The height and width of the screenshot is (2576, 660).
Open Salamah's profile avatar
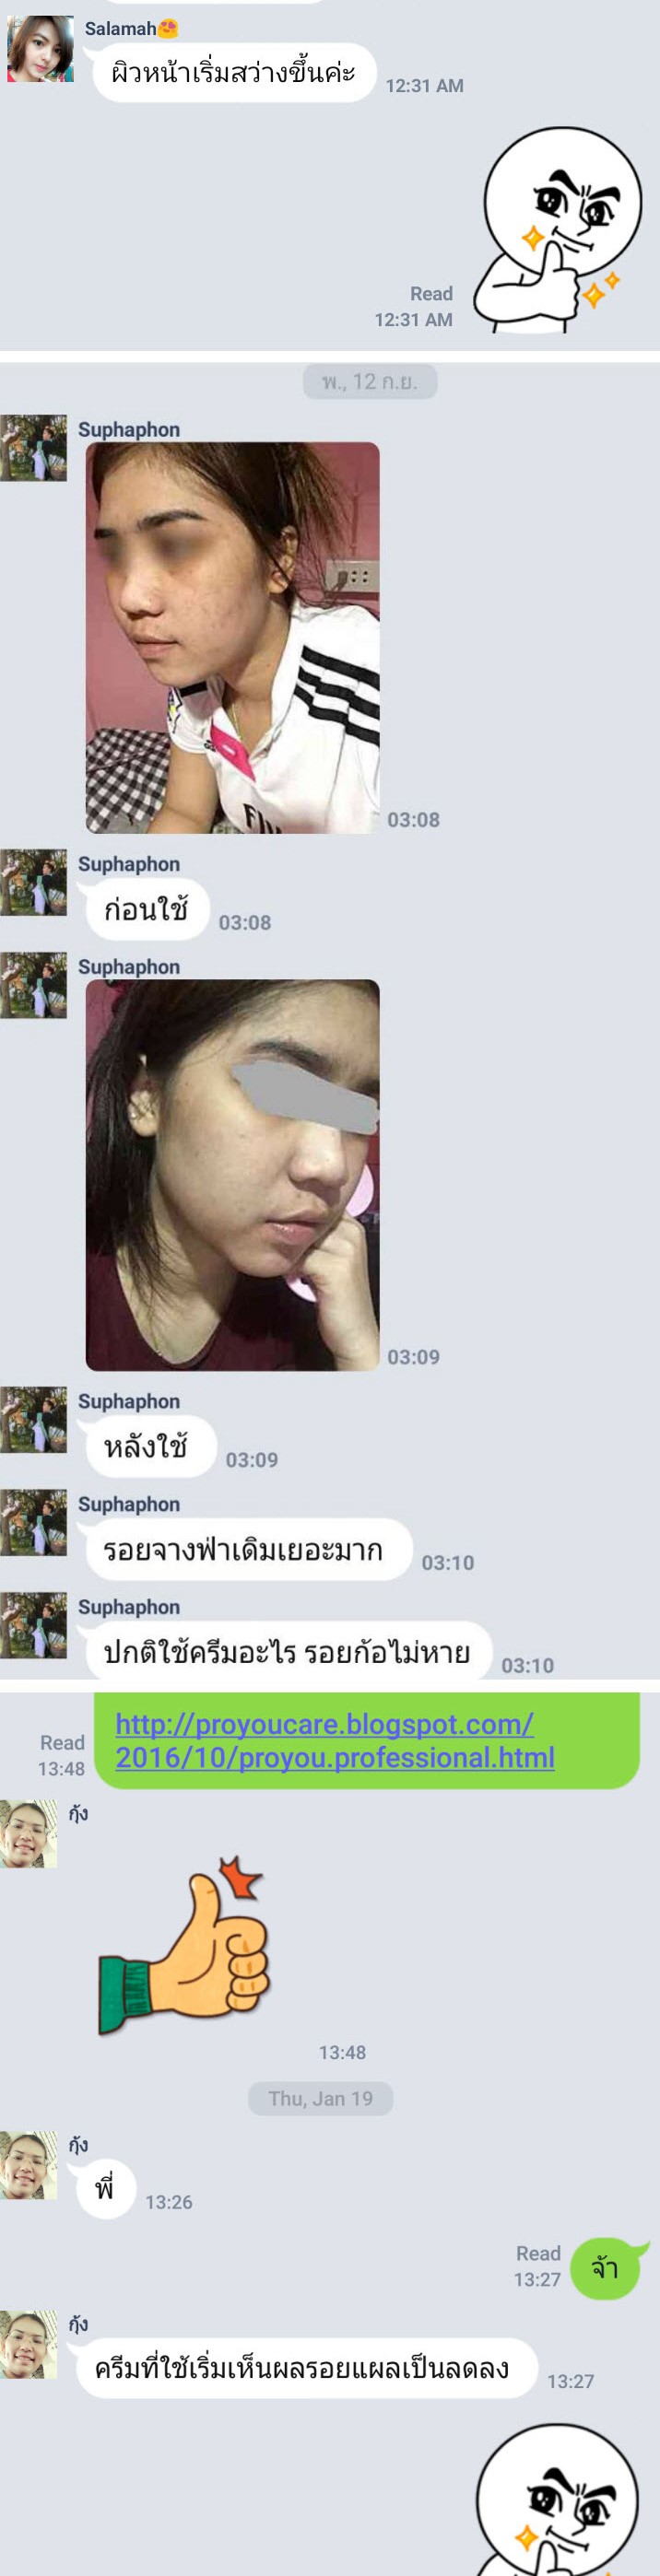coord(40,48)
